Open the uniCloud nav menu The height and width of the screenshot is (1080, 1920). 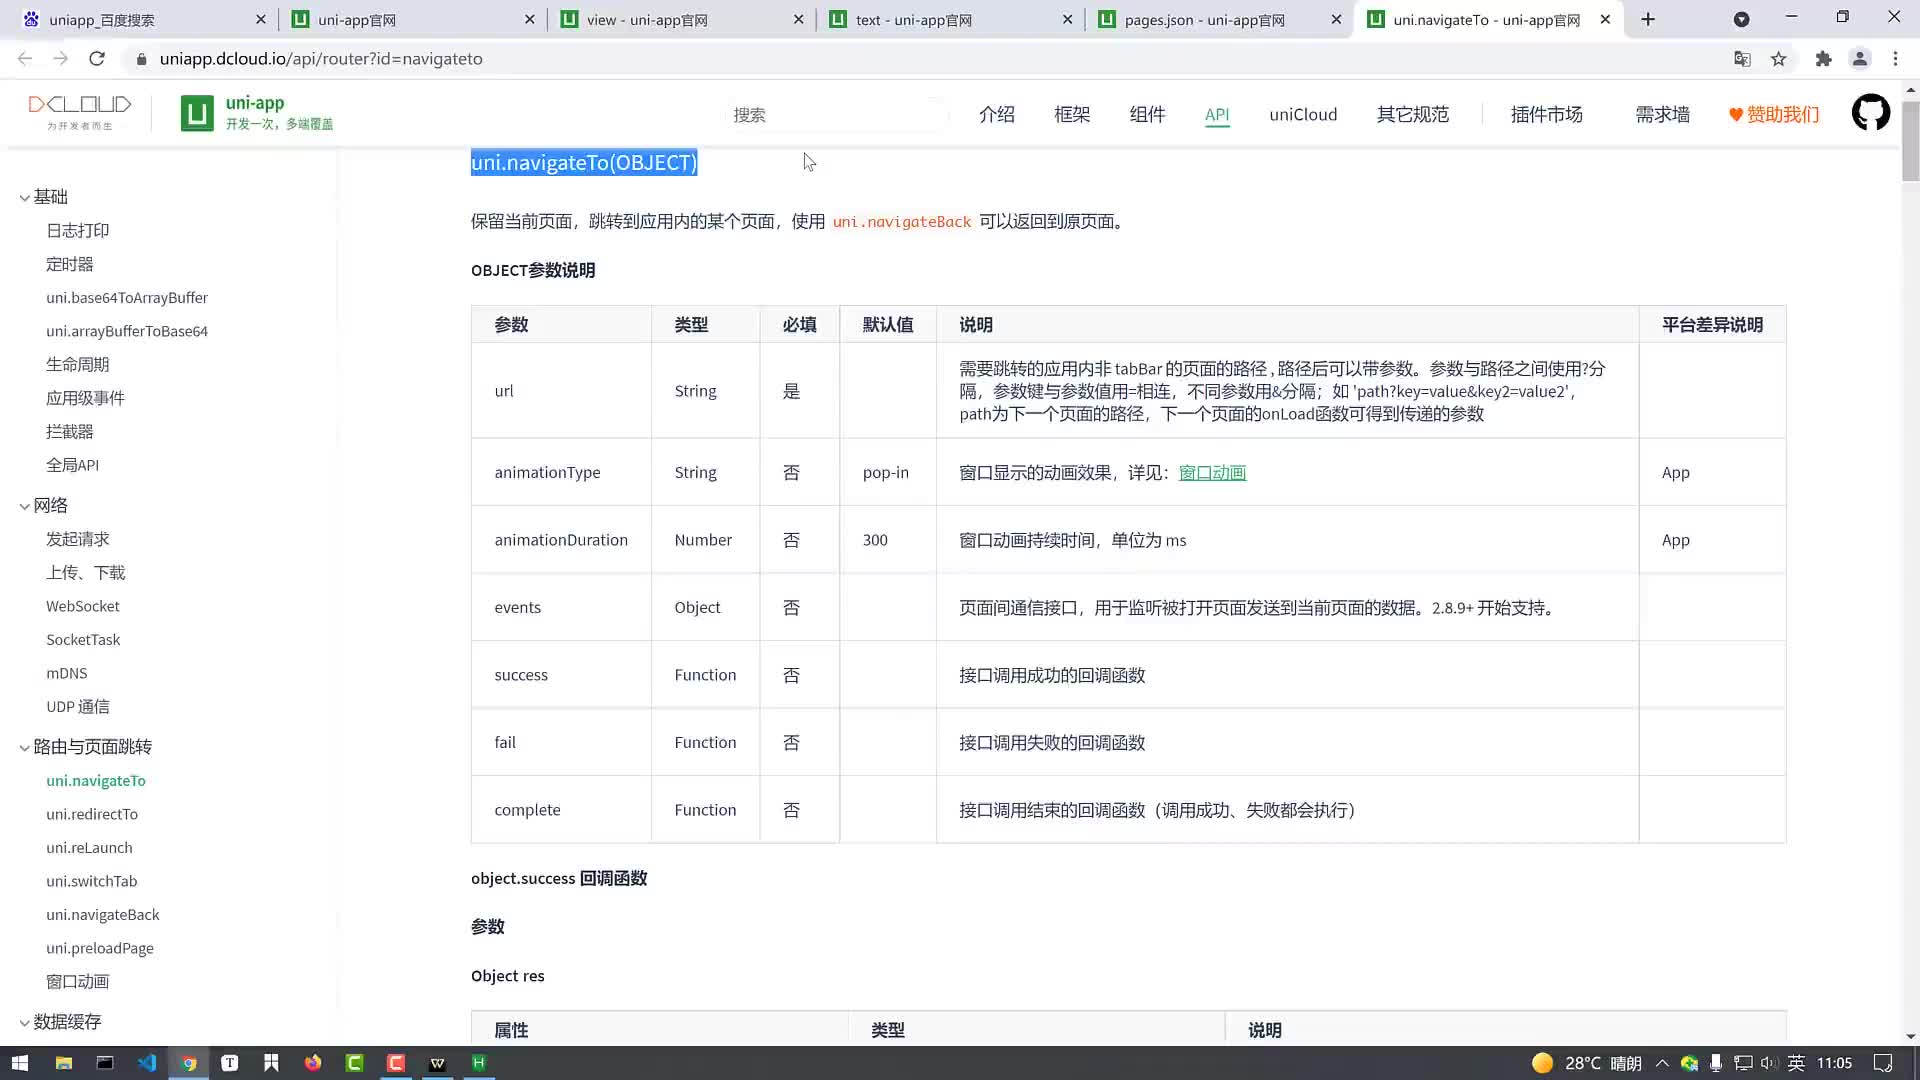1303,114
